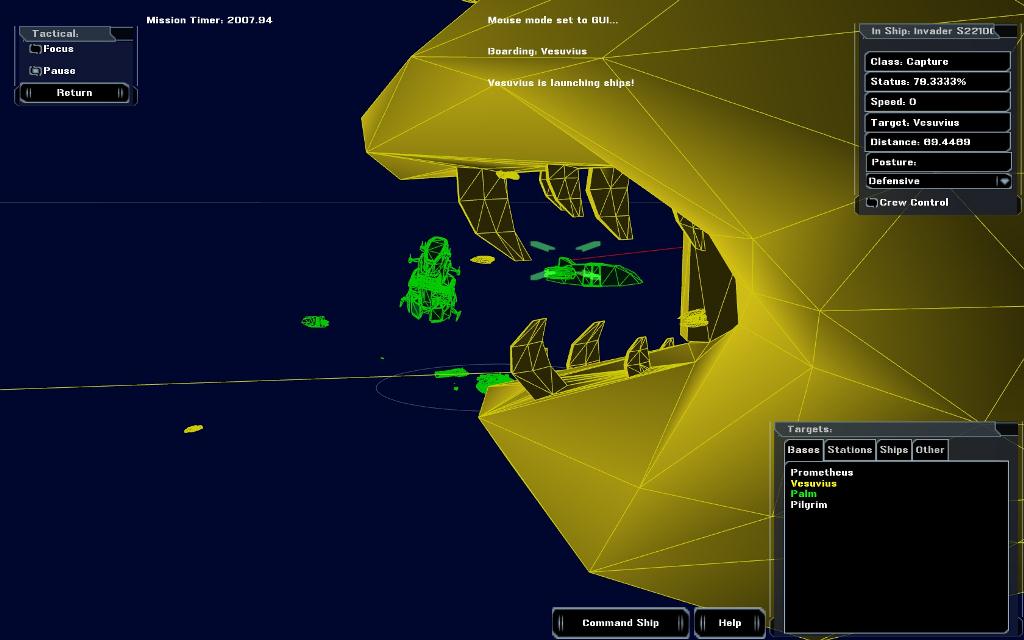Toggle the Crew Control checkbox

click(x=872, y=203)
